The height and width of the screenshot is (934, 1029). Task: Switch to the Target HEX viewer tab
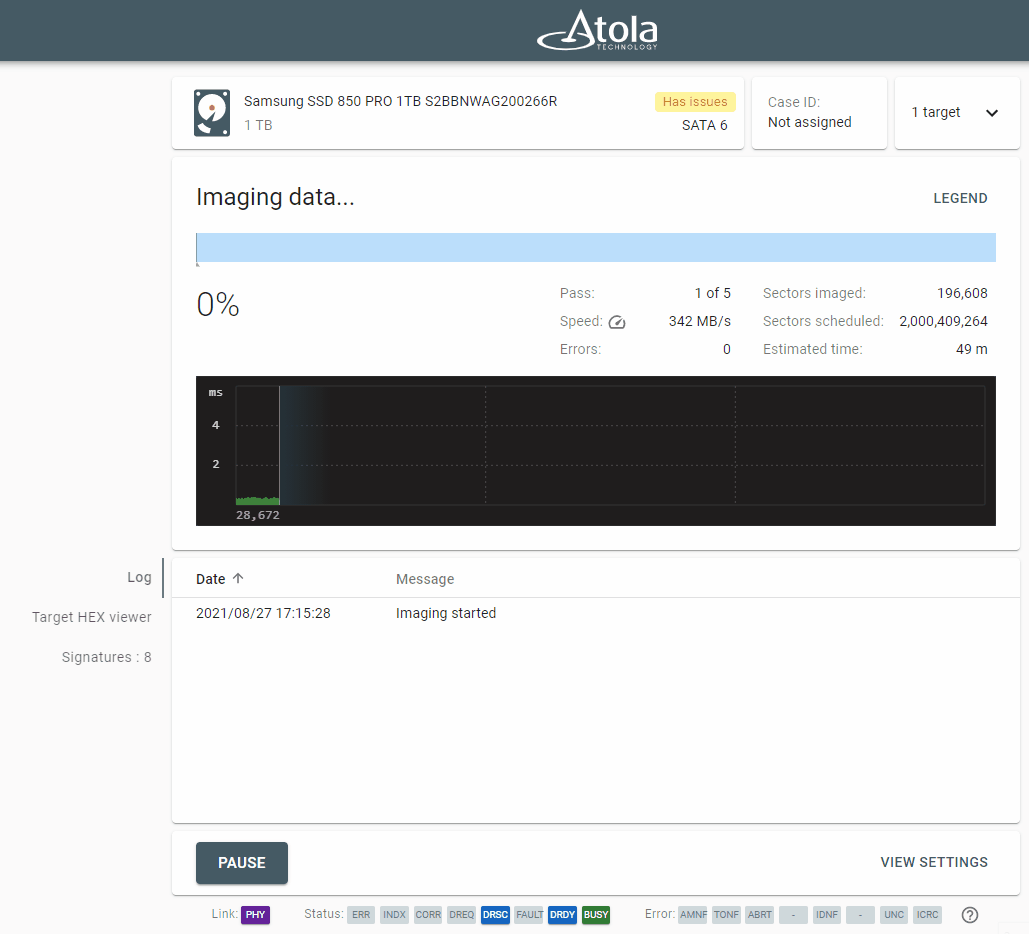tap(92, 617)
